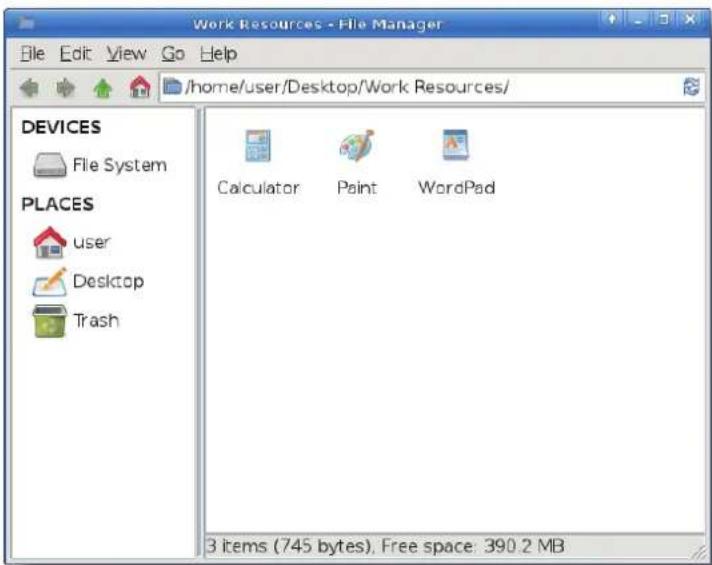
Task: Click the DEVICES section header
Action: click(61, 127)
